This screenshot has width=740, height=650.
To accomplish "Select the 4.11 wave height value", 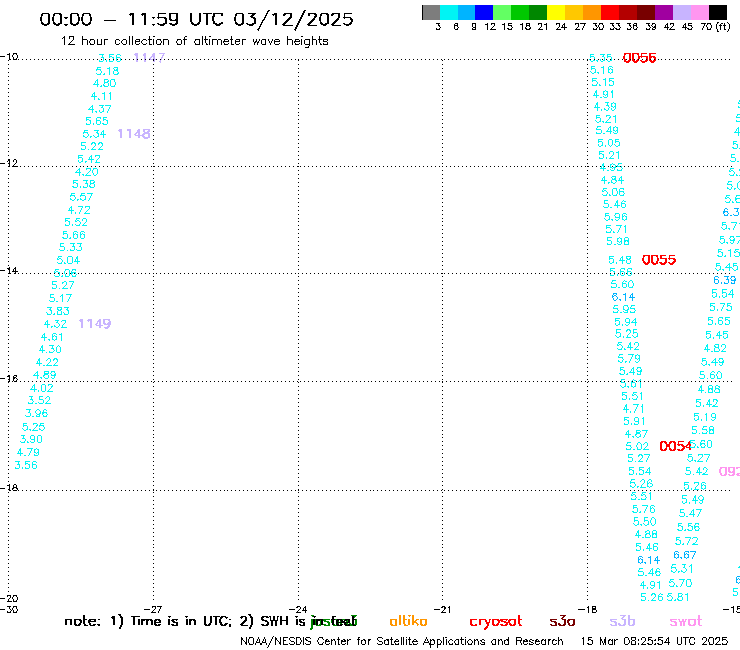I will click(102, 96).
